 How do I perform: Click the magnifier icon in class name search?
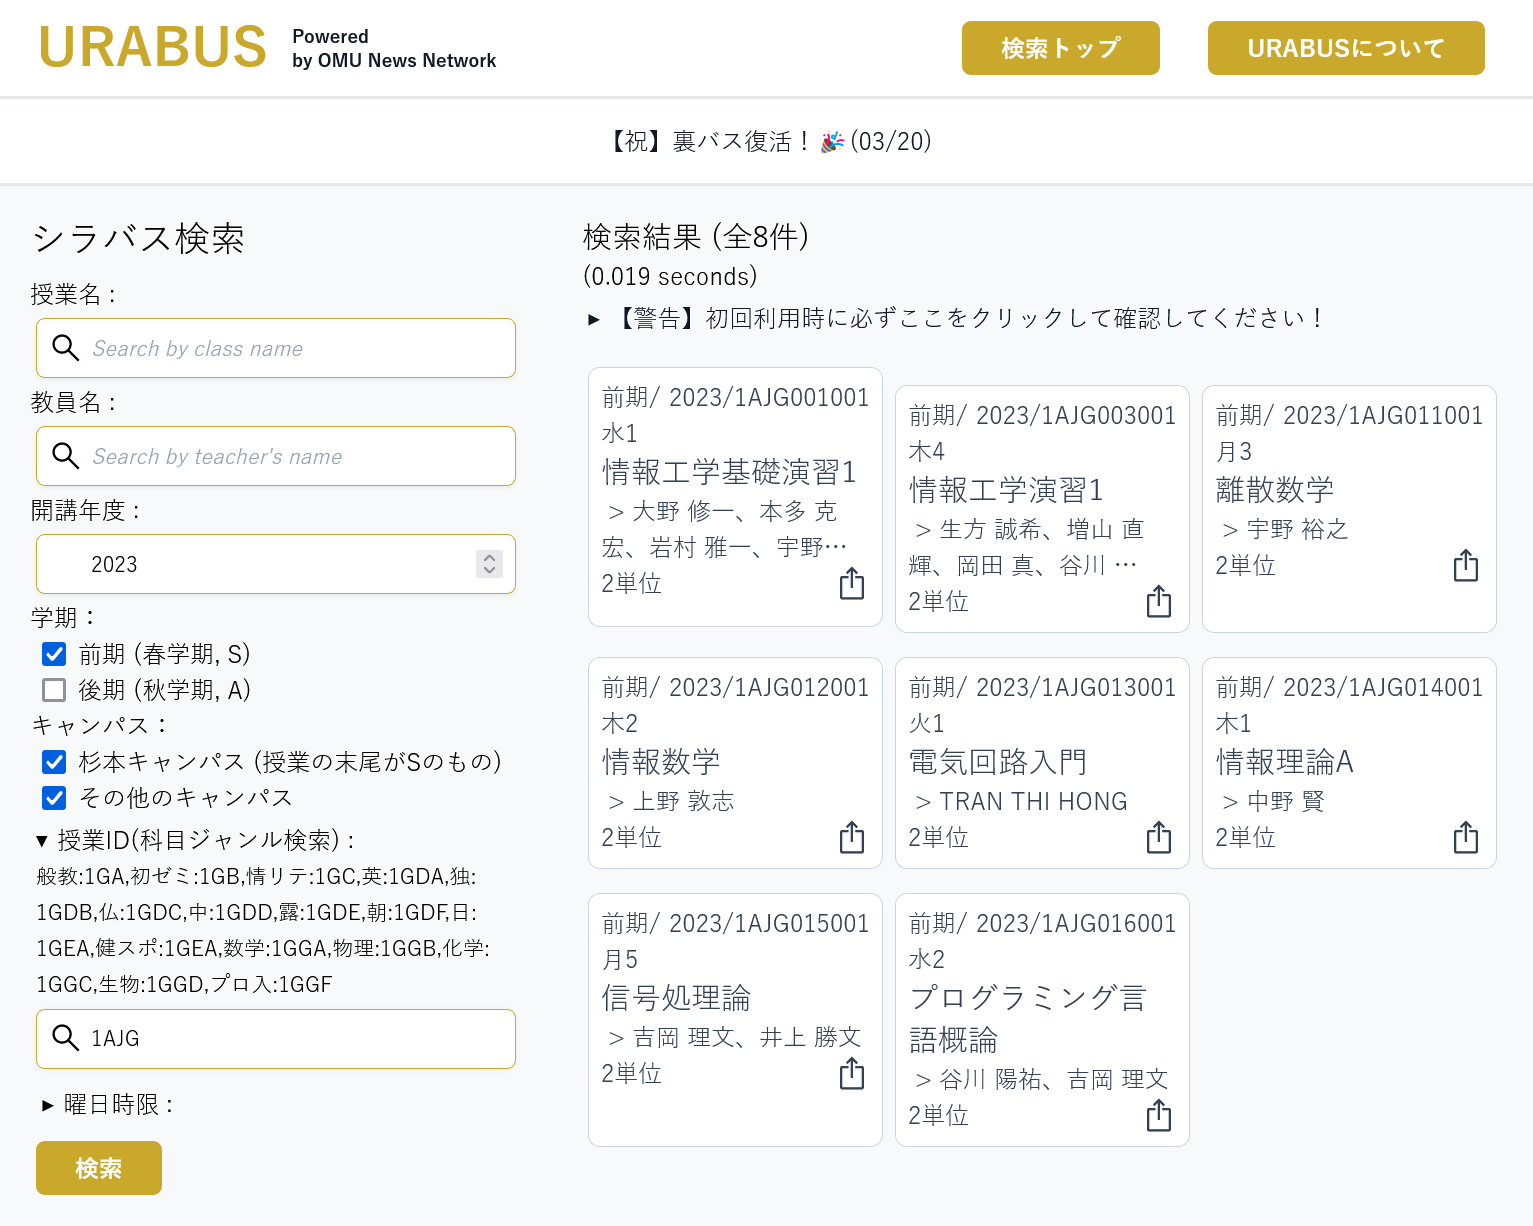pos(66,348)
